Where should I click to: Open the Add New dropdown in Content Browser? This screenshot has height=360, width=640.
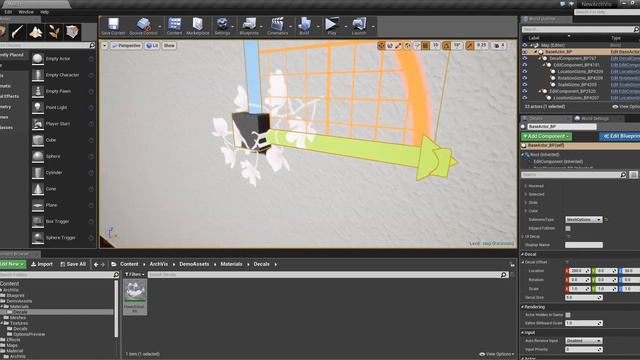point(12,264)
